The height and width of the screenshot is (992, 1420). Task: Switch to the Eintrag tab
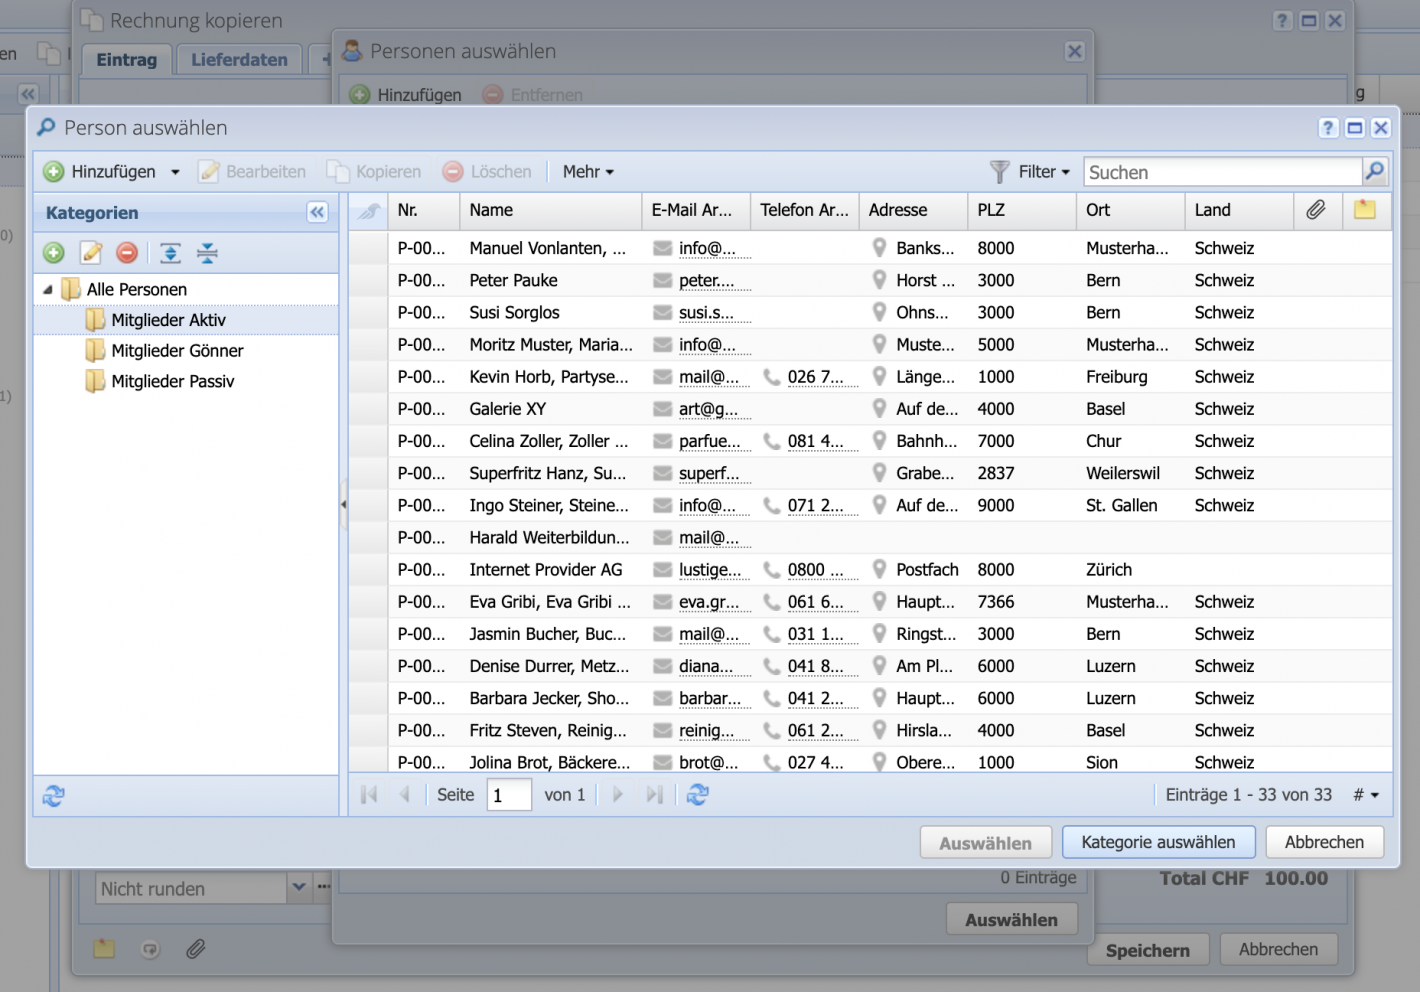tap(126, 59)
